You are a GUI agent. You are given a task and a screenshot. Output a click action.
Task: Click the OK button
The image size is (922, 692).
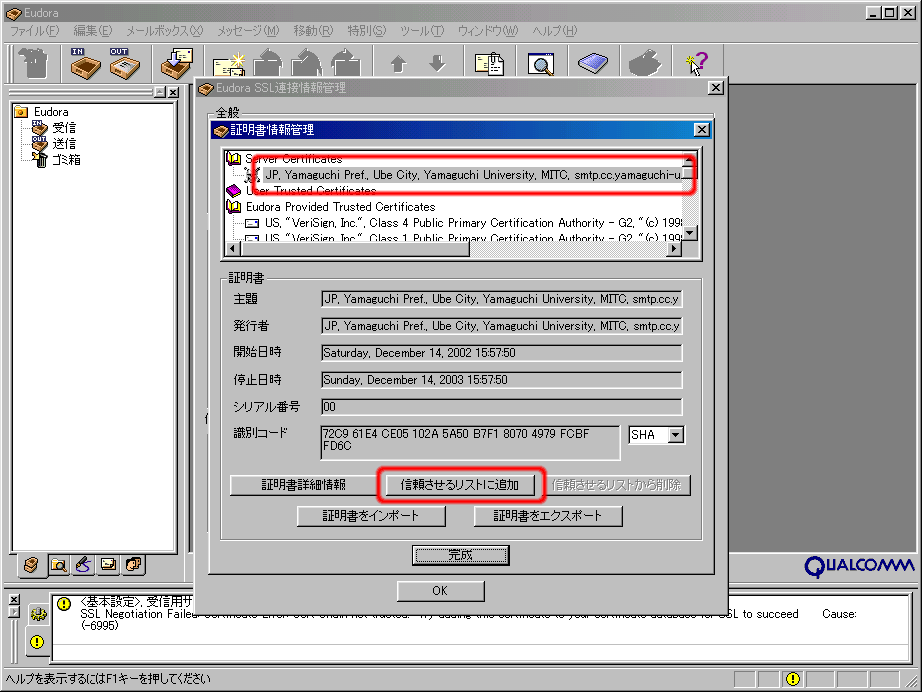tap(440, 591)
